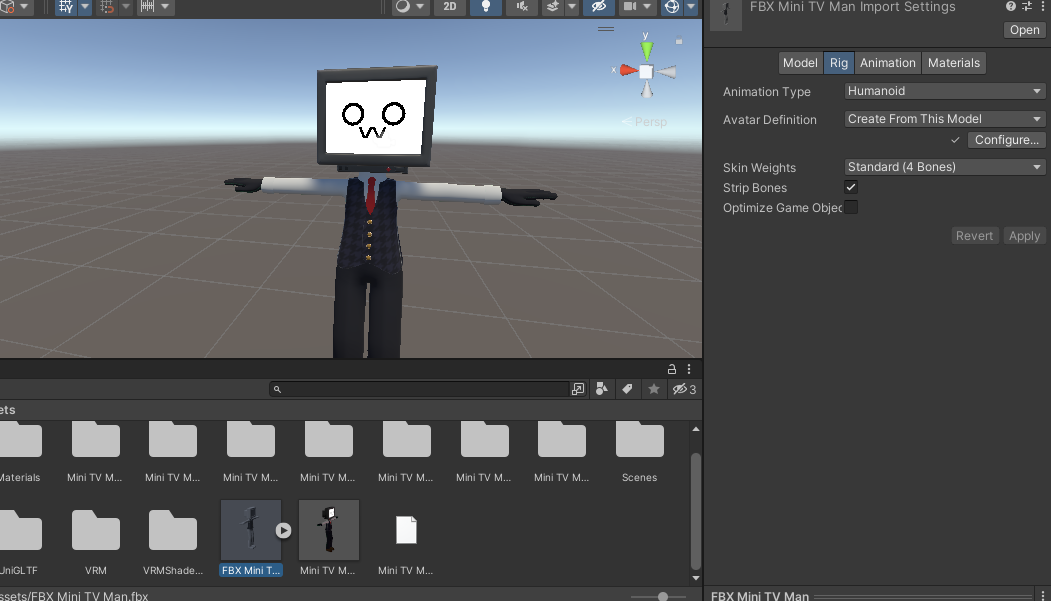1051x601 pixels.
Task: Select the Rig tab
Action: coord(839,63)
